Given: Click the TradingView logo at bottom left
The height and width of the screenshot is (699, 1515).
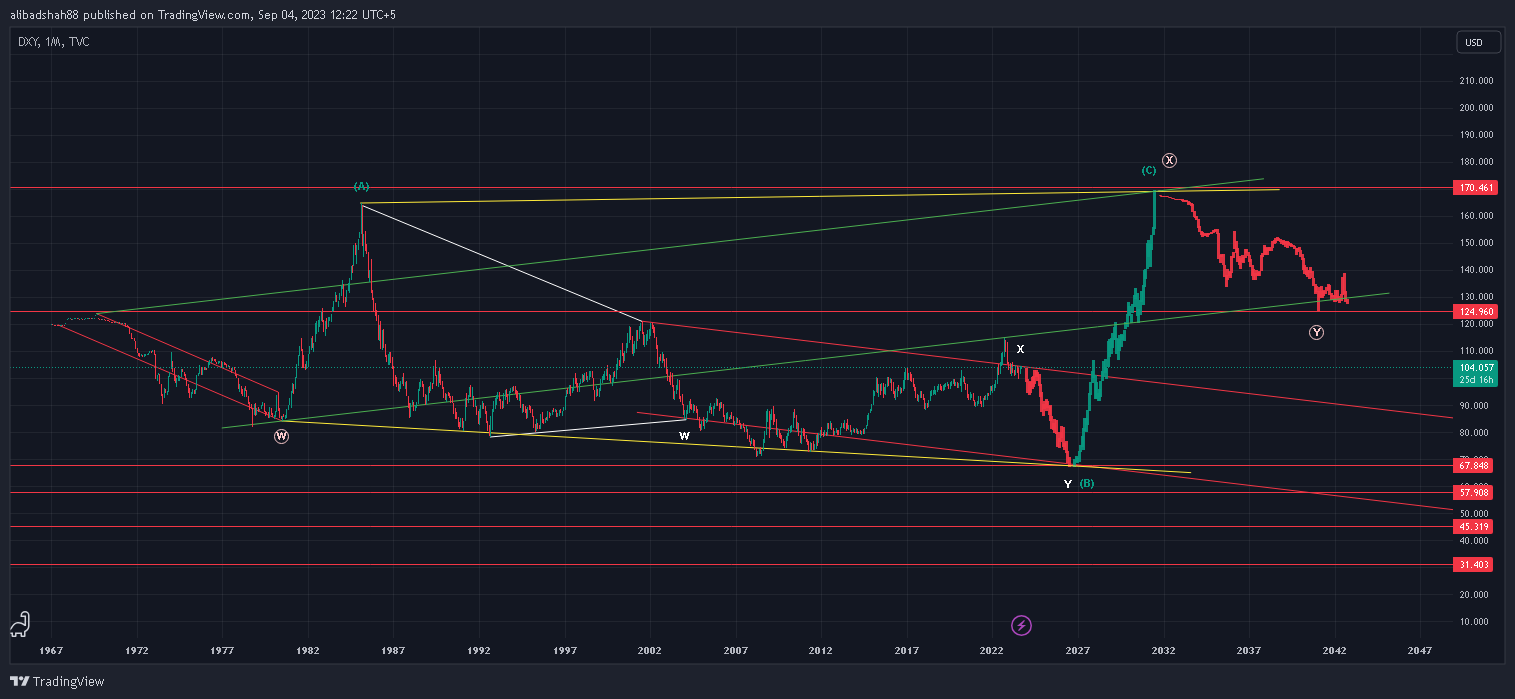Looking at the screenshot, I should 57,681.
